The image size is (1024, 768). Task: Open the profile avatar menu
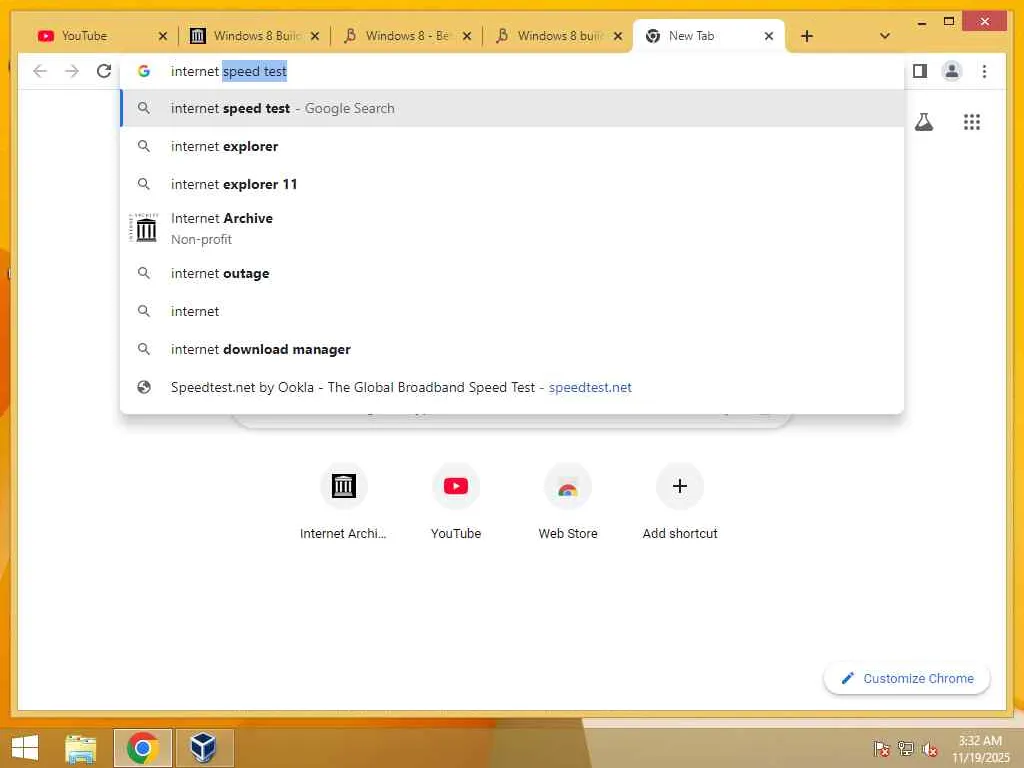952,71
